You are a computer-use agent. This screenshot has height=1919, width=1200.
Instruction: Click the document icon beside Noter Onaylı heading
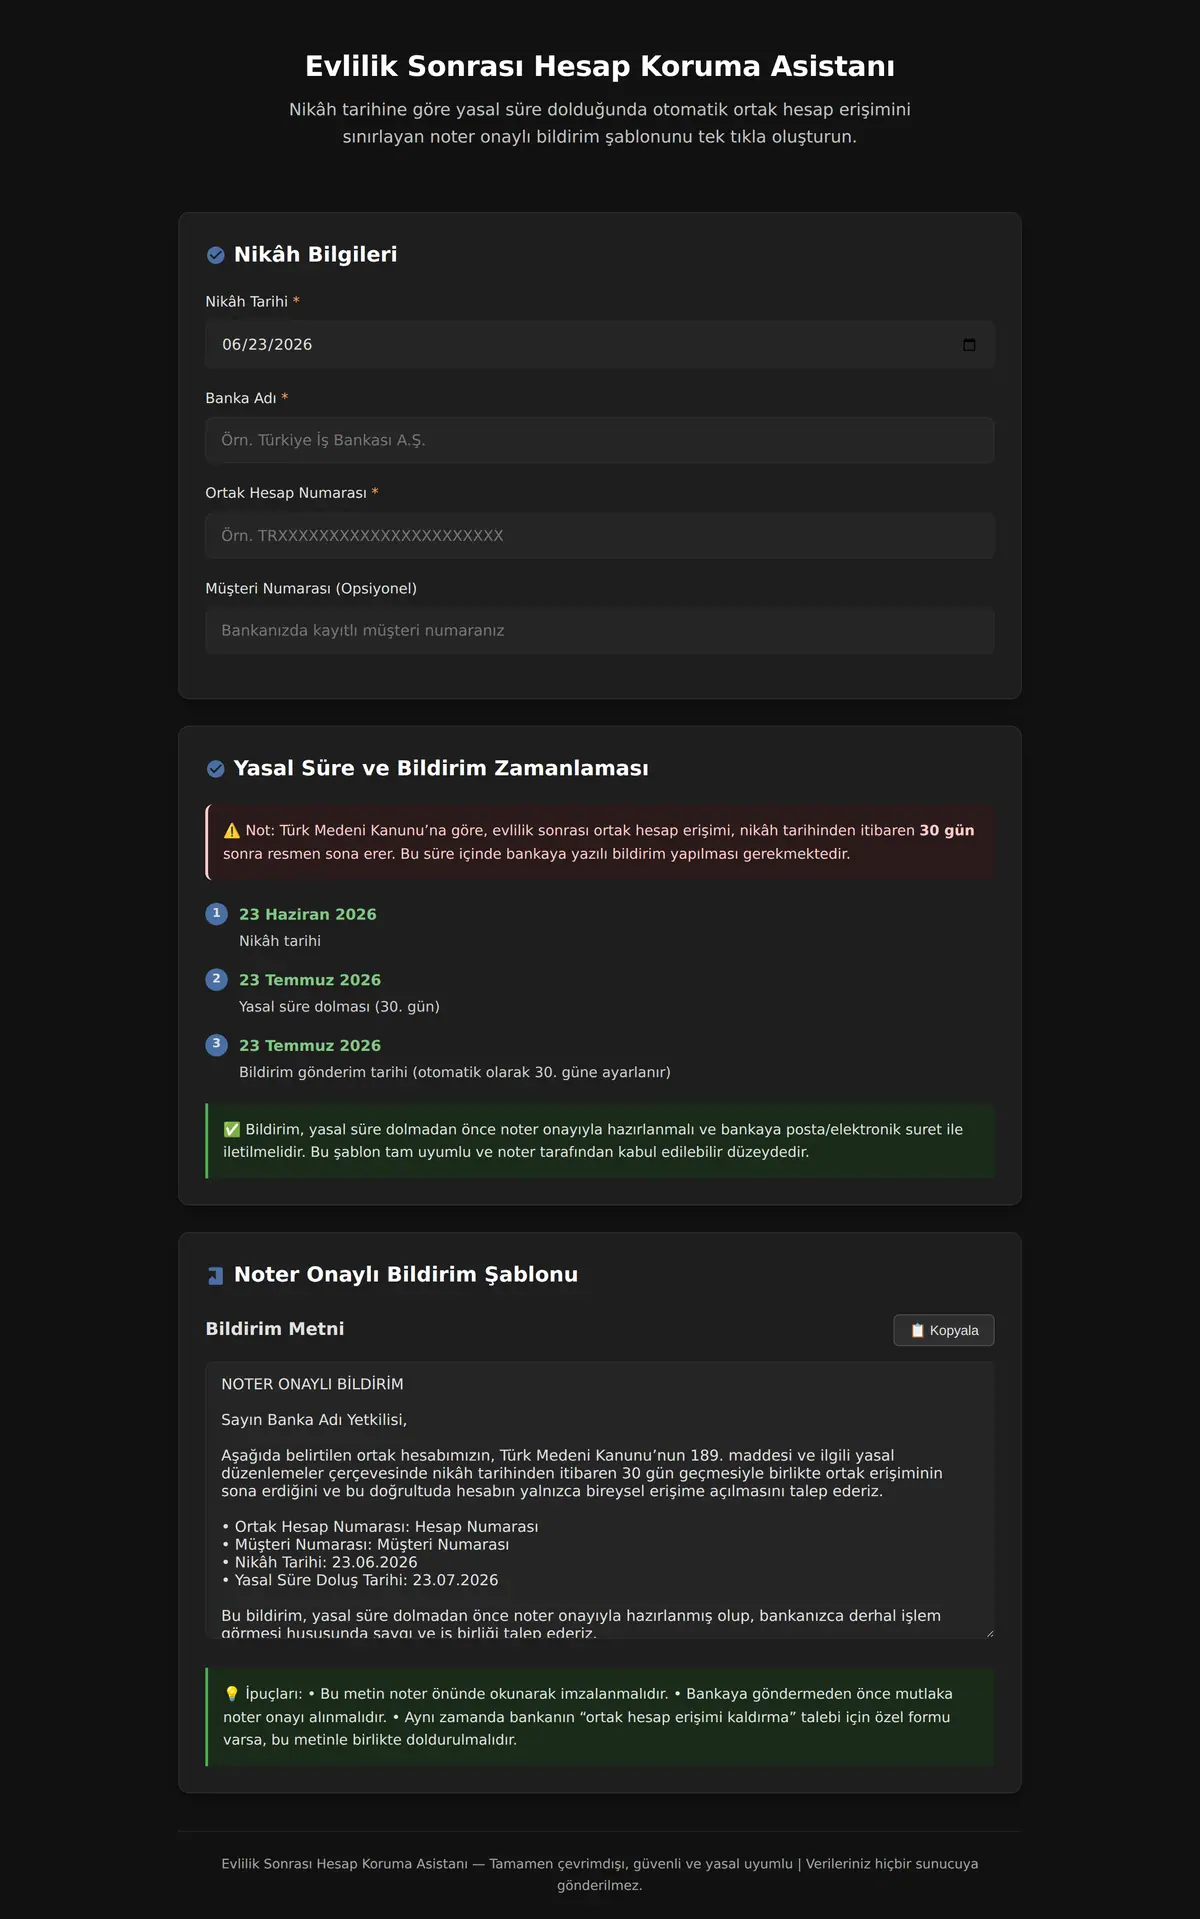215,1276
